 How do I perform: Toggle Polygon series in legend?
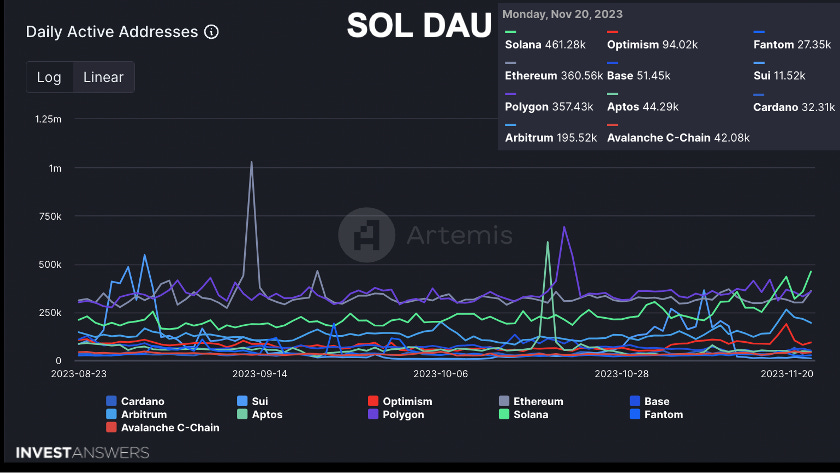(396, 415)
